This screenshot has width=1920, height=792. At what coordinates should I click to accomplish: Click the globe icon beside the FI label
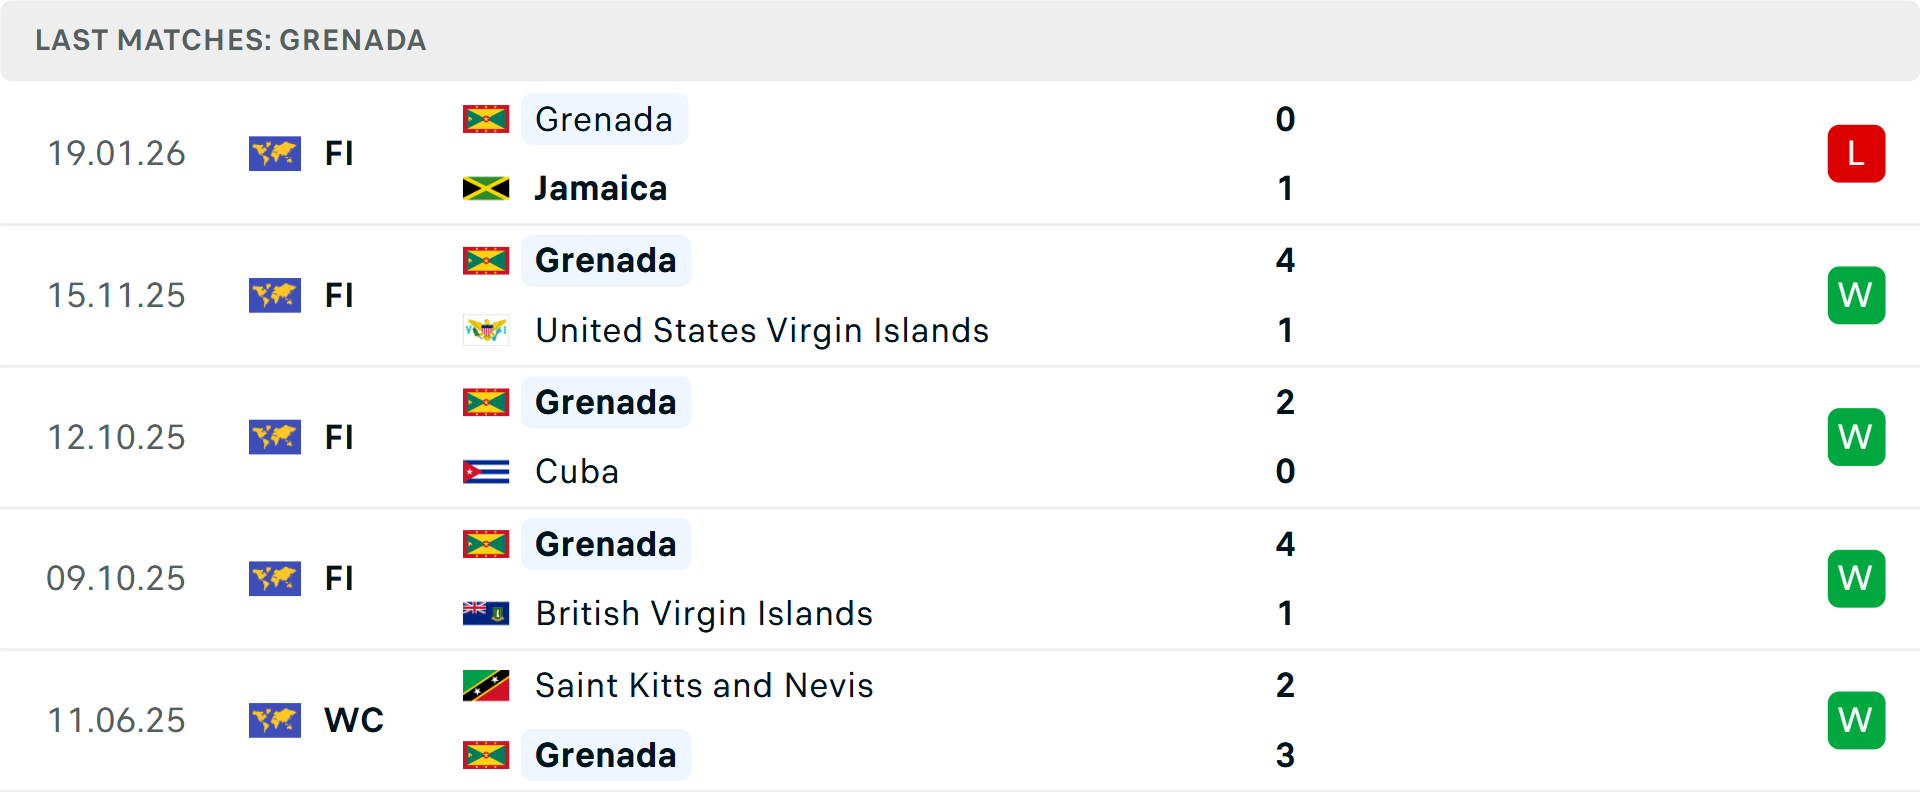(x=275, y=154)
